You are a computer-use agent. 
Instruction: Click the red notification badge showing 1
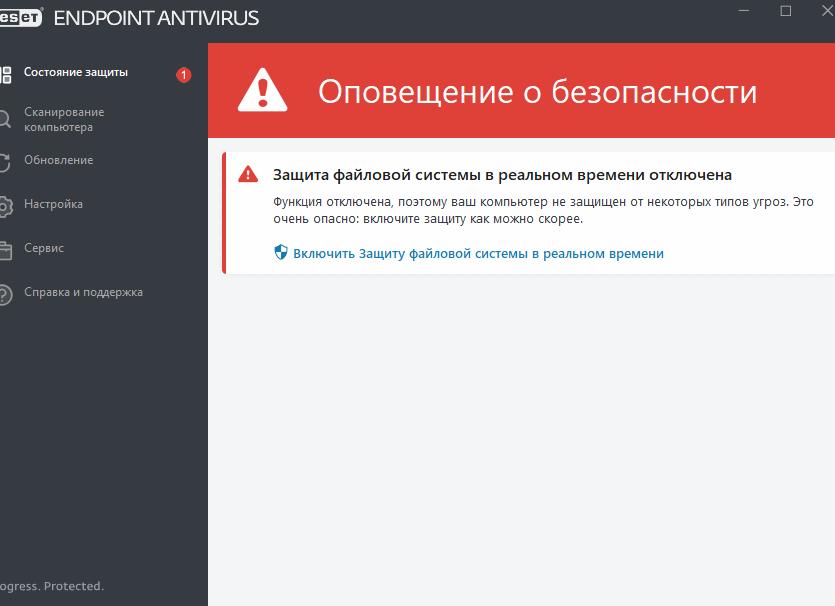[x=184, y=75]
